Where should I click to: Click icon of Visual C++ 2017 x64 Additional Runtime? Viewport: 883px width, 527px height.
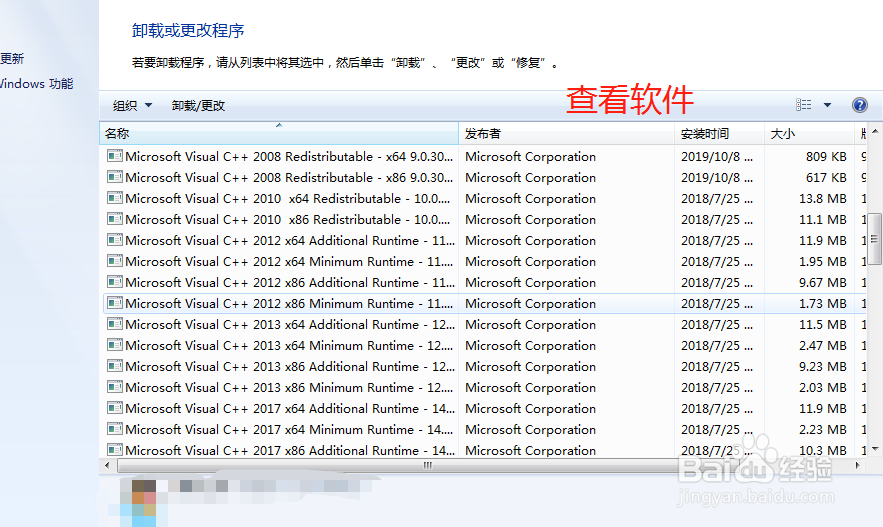point(115,408)
